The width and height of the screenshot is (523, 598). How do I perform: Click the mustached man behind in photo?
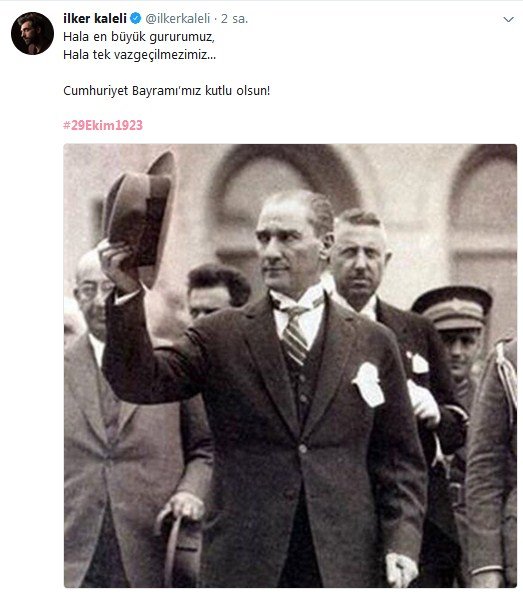pyautogui.click(x=359, y=259)
